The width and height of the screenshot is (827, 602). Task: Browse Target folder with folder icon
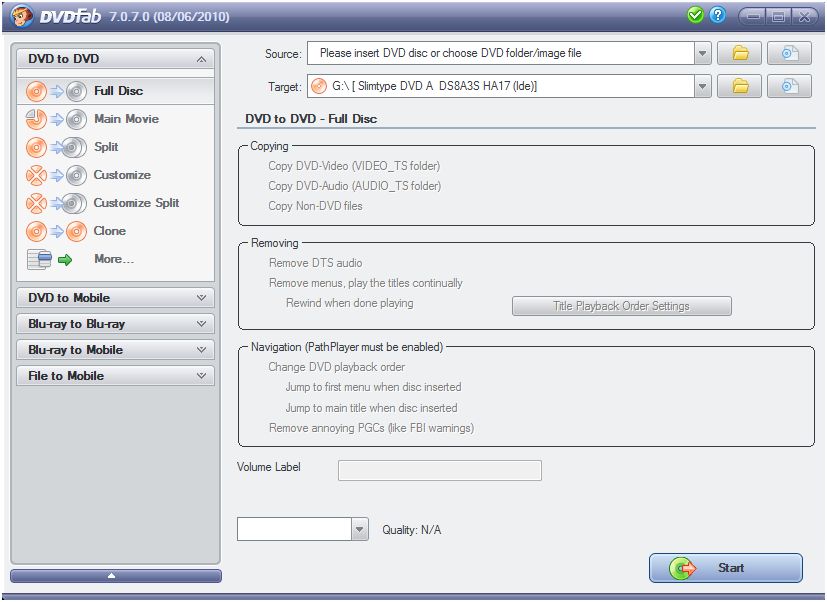point(739,86)
